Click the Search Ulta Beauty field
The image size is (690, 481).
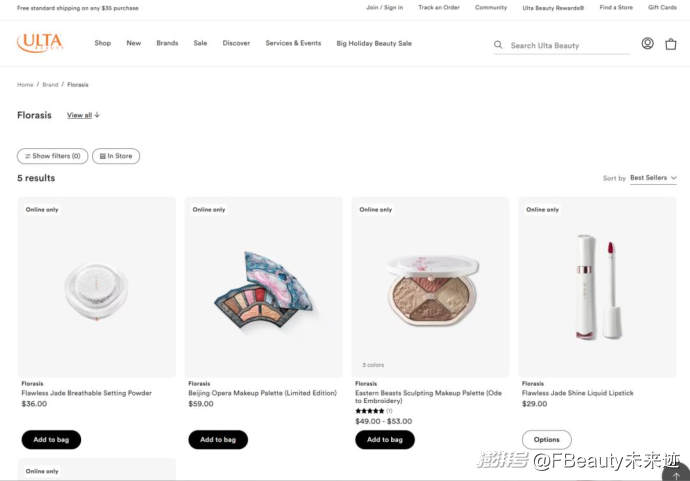[565, 46]
